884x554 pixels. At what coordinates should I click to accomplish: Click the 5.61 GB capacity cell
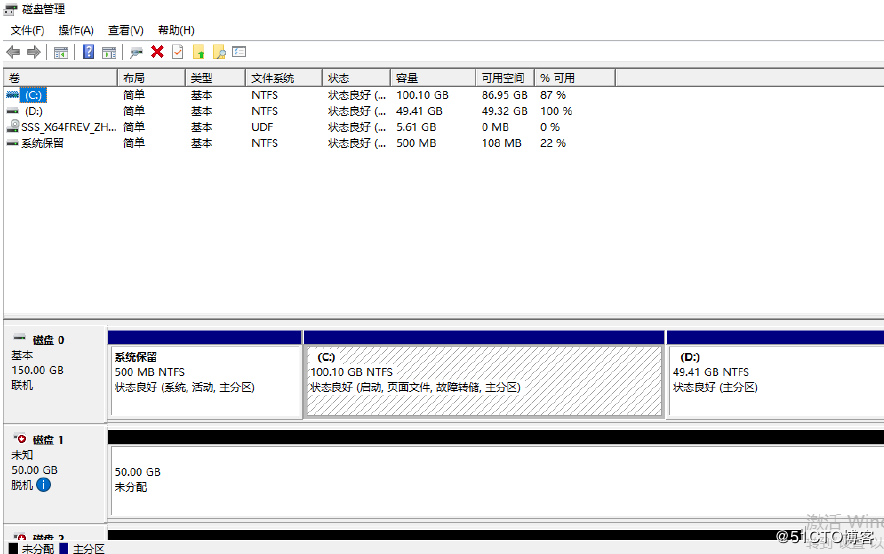(x=416, y=127)
